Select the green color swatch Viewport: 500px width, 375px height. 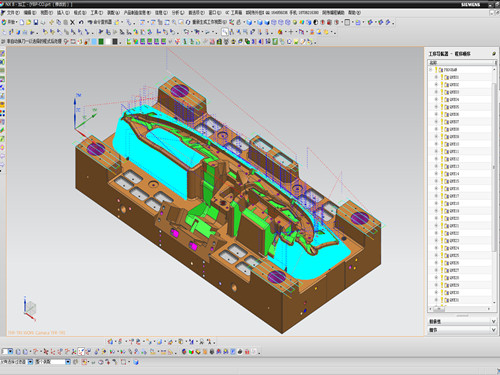coord(101,42)
